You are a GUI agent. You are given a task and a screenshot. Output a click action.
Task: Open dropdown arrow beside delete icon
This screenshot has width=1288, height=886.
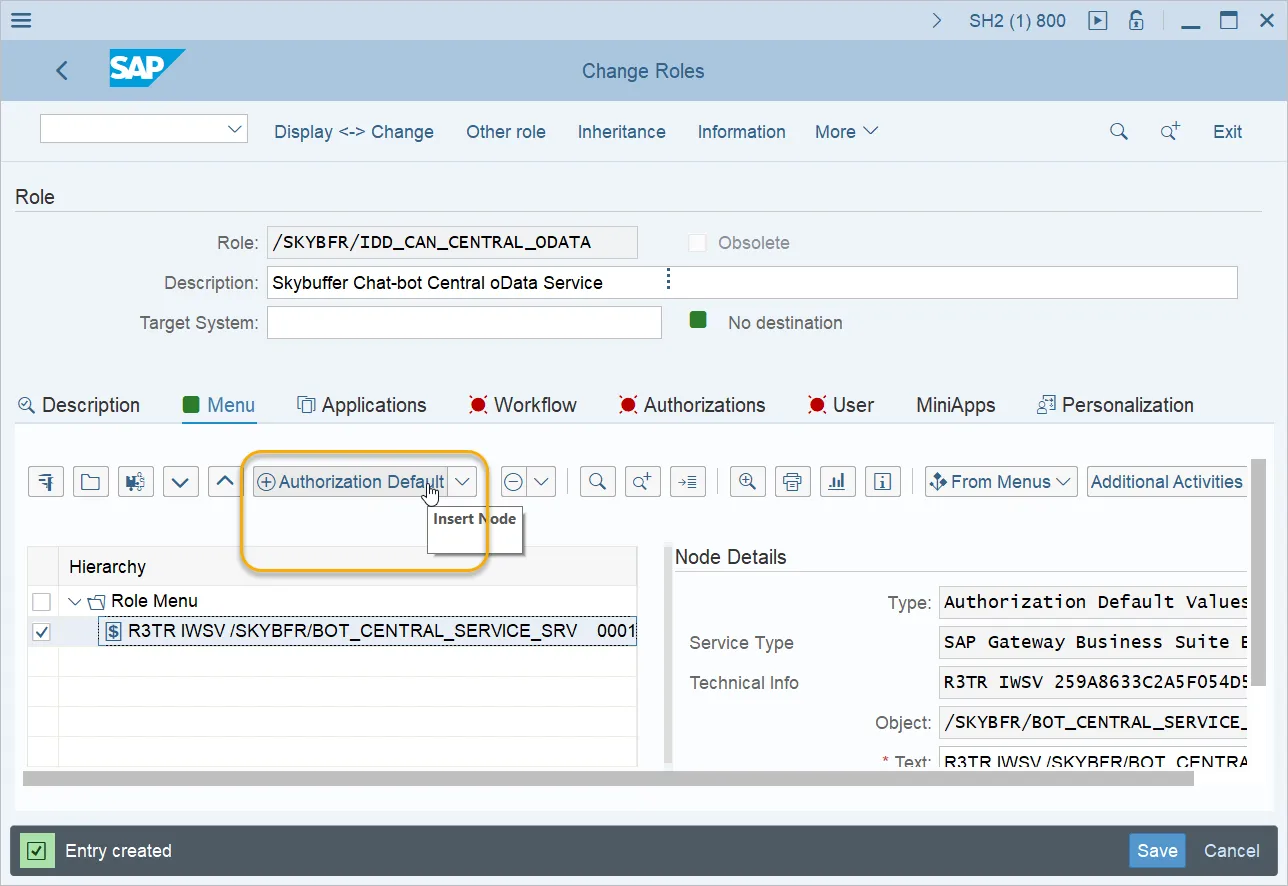click(x=541, y=482)
